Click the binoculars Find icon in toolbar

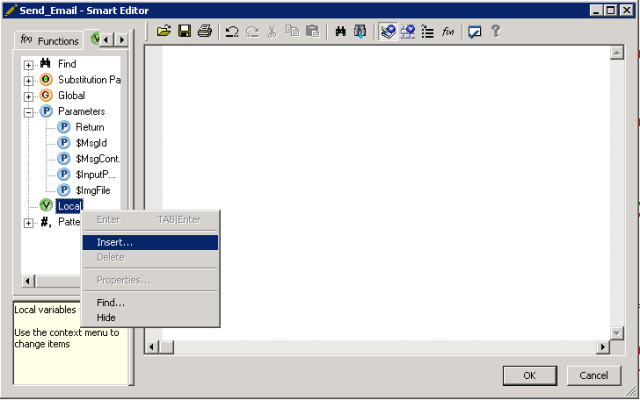341,31
